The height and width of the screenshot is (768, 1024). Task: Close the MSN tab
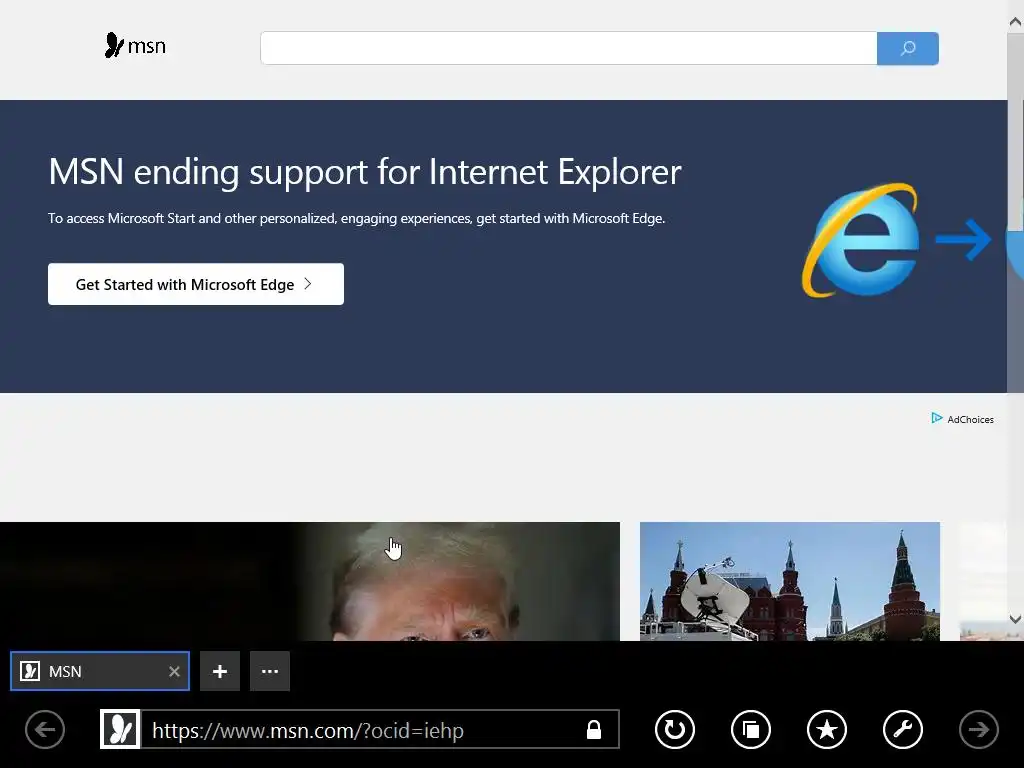click(x=174, y=671)
